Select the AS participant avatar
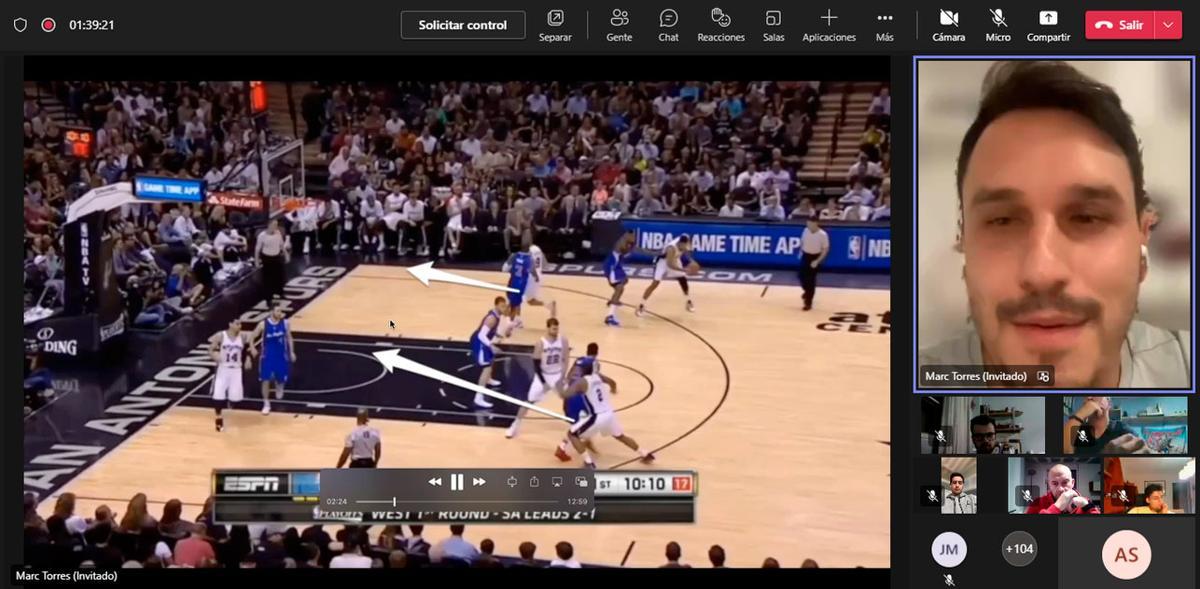The height and width of the screenshot is (589, 1200). 1126,555
